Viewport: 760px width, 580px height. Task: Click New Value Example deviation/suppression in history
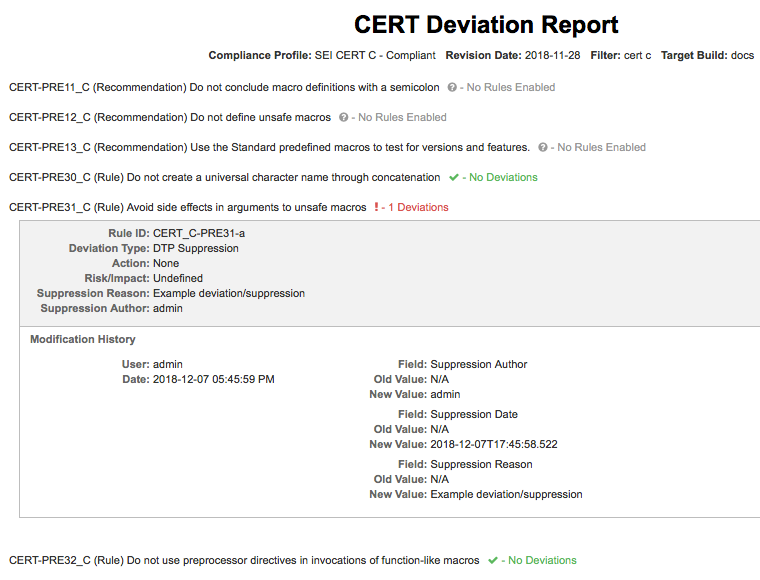pyautogui.click(x=507, y=494)
